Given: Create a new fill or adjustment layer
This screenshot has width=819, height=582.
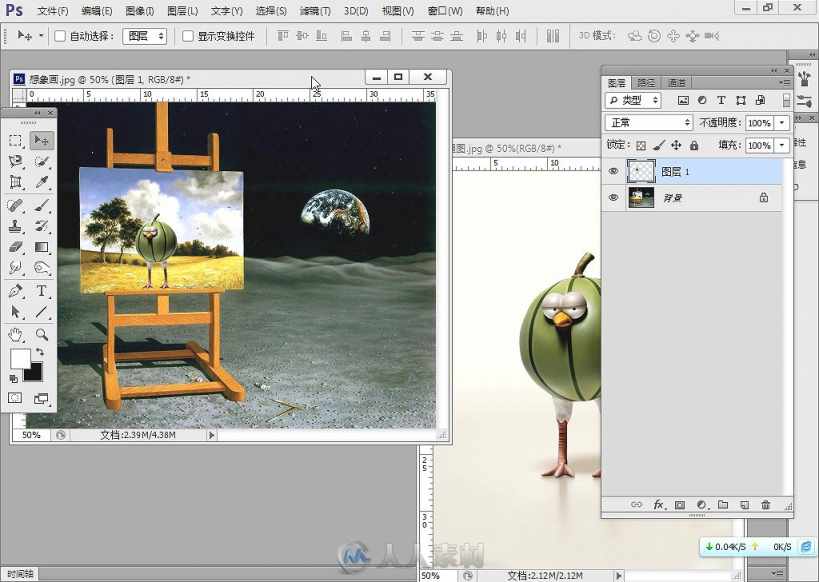Looking at the screenshot, I should [701, 505].
